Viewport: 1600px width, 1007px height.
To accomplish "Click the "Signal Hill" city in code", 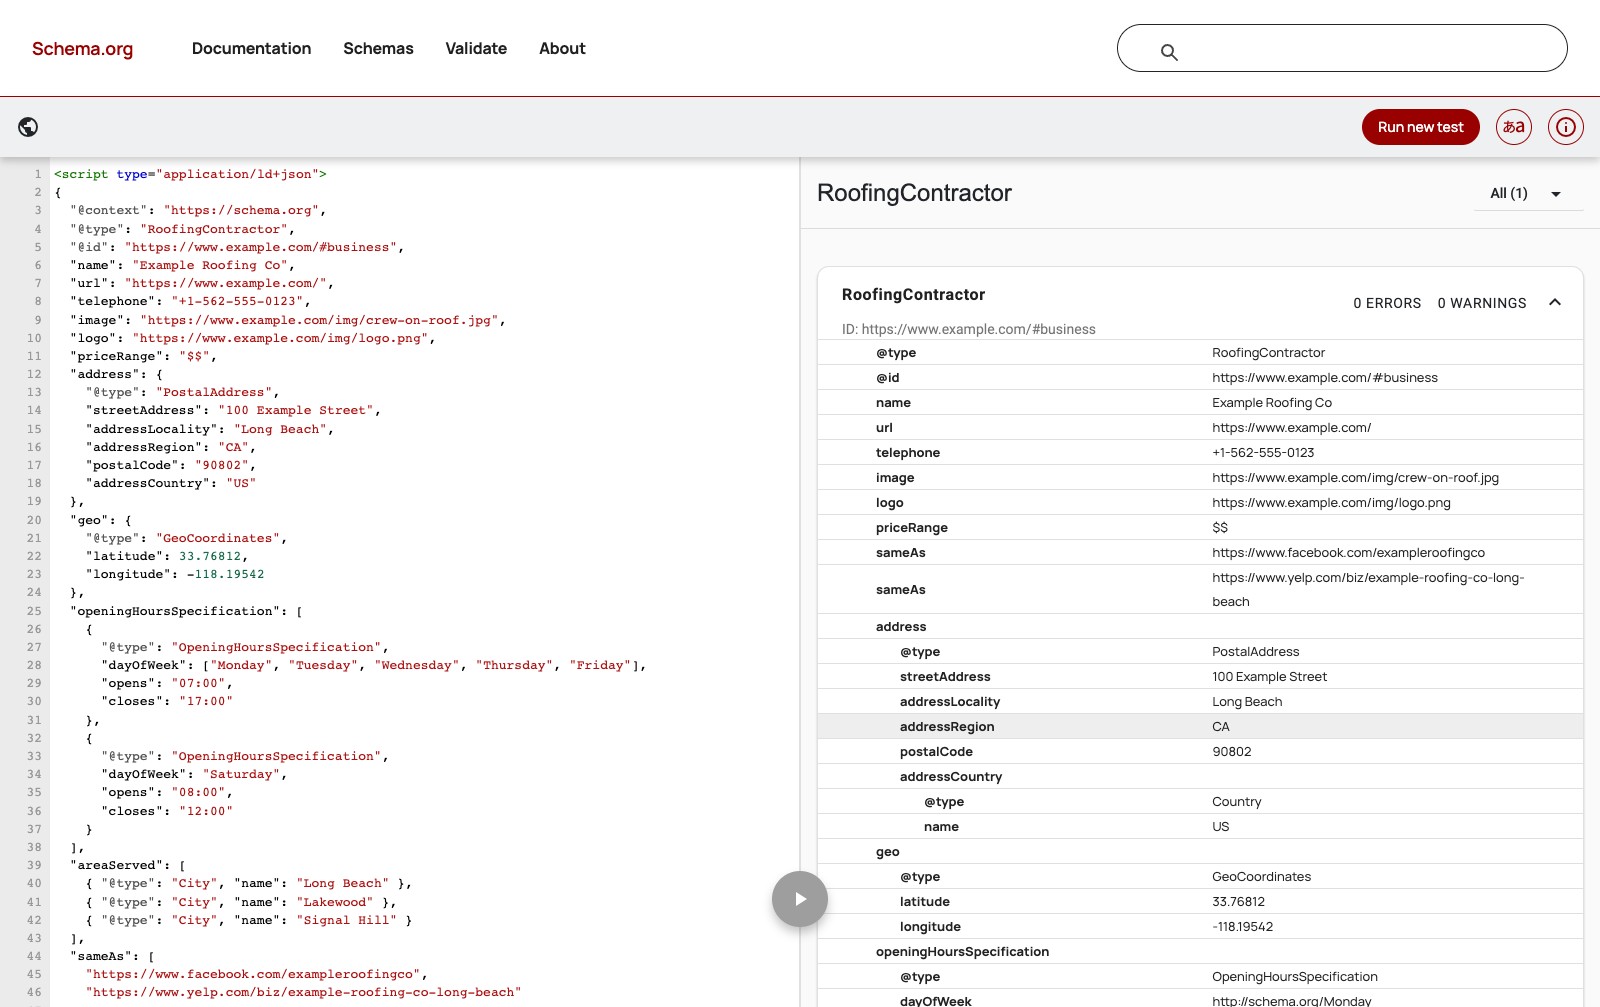I will (x=346, y=920).
